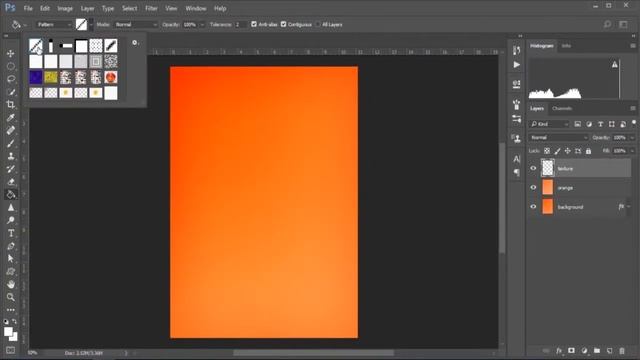Viewport: 640px width, 360px height.
Task: Open the layer filter Kind dropdown
Action: click(x=549, y=124)
